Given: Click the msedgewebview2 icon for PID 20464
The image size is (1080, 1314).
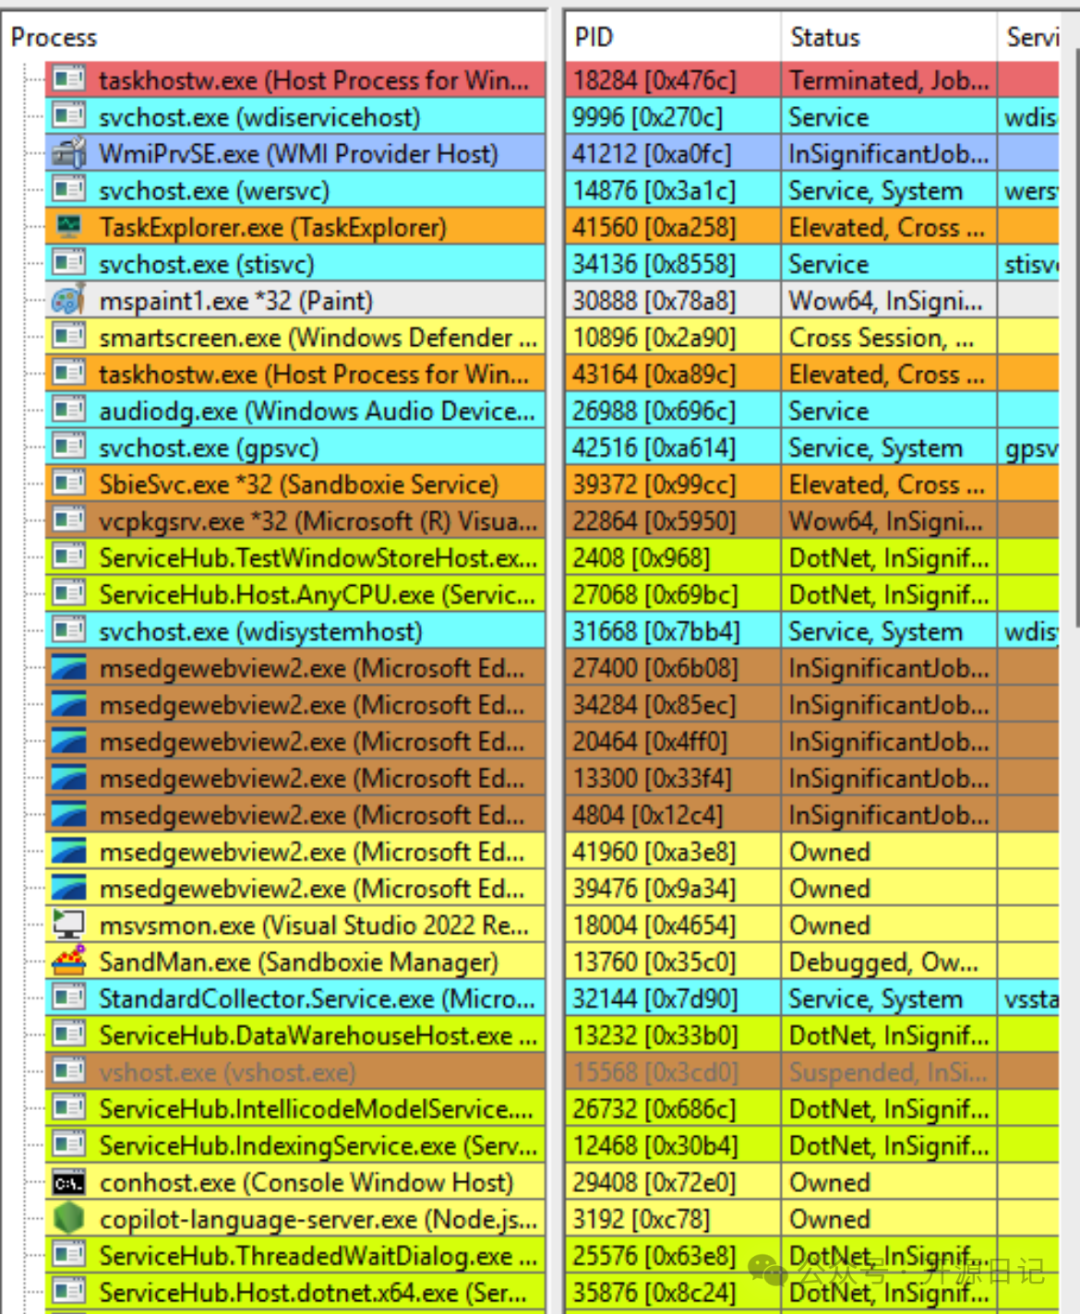Looking at the screenshot, I should (x=69, y=741).
